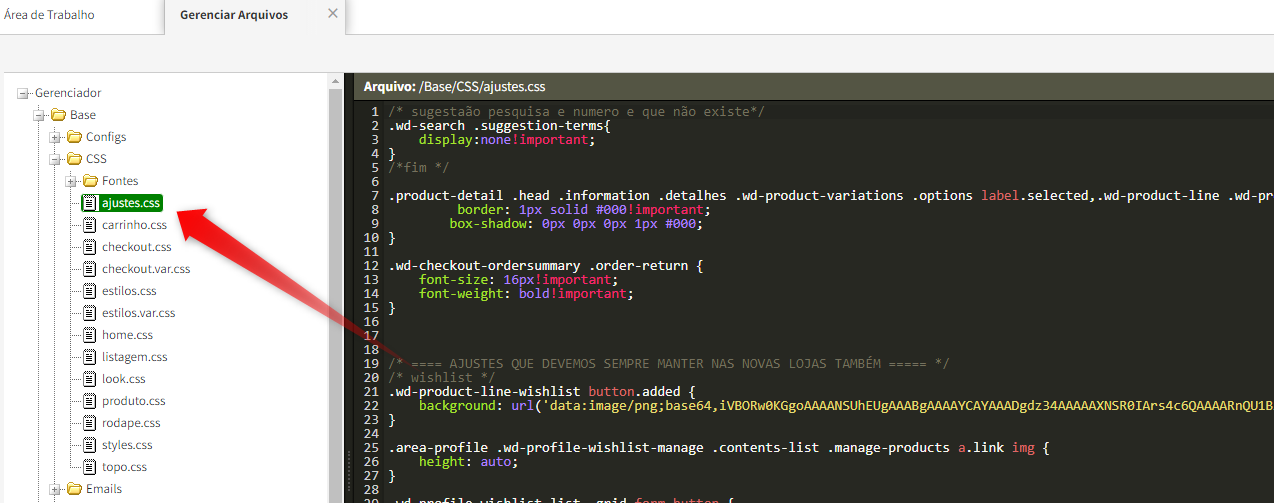Click the ajustes.css file icon

[x=89, y=203]
